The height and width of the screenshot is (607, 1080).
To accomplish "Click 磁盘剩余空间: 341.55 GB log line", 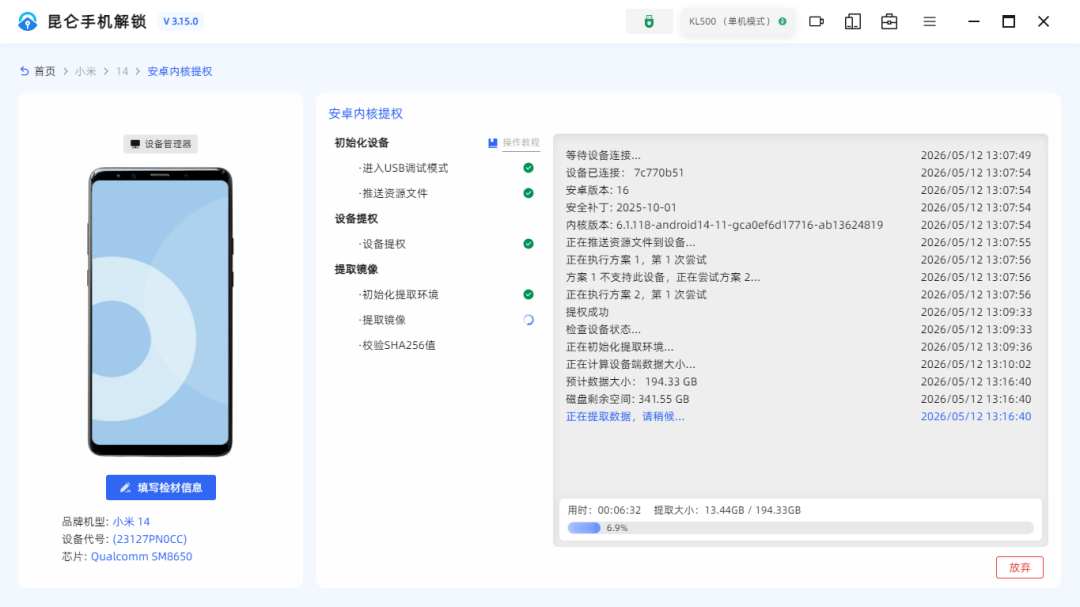I will coord(627,399).
